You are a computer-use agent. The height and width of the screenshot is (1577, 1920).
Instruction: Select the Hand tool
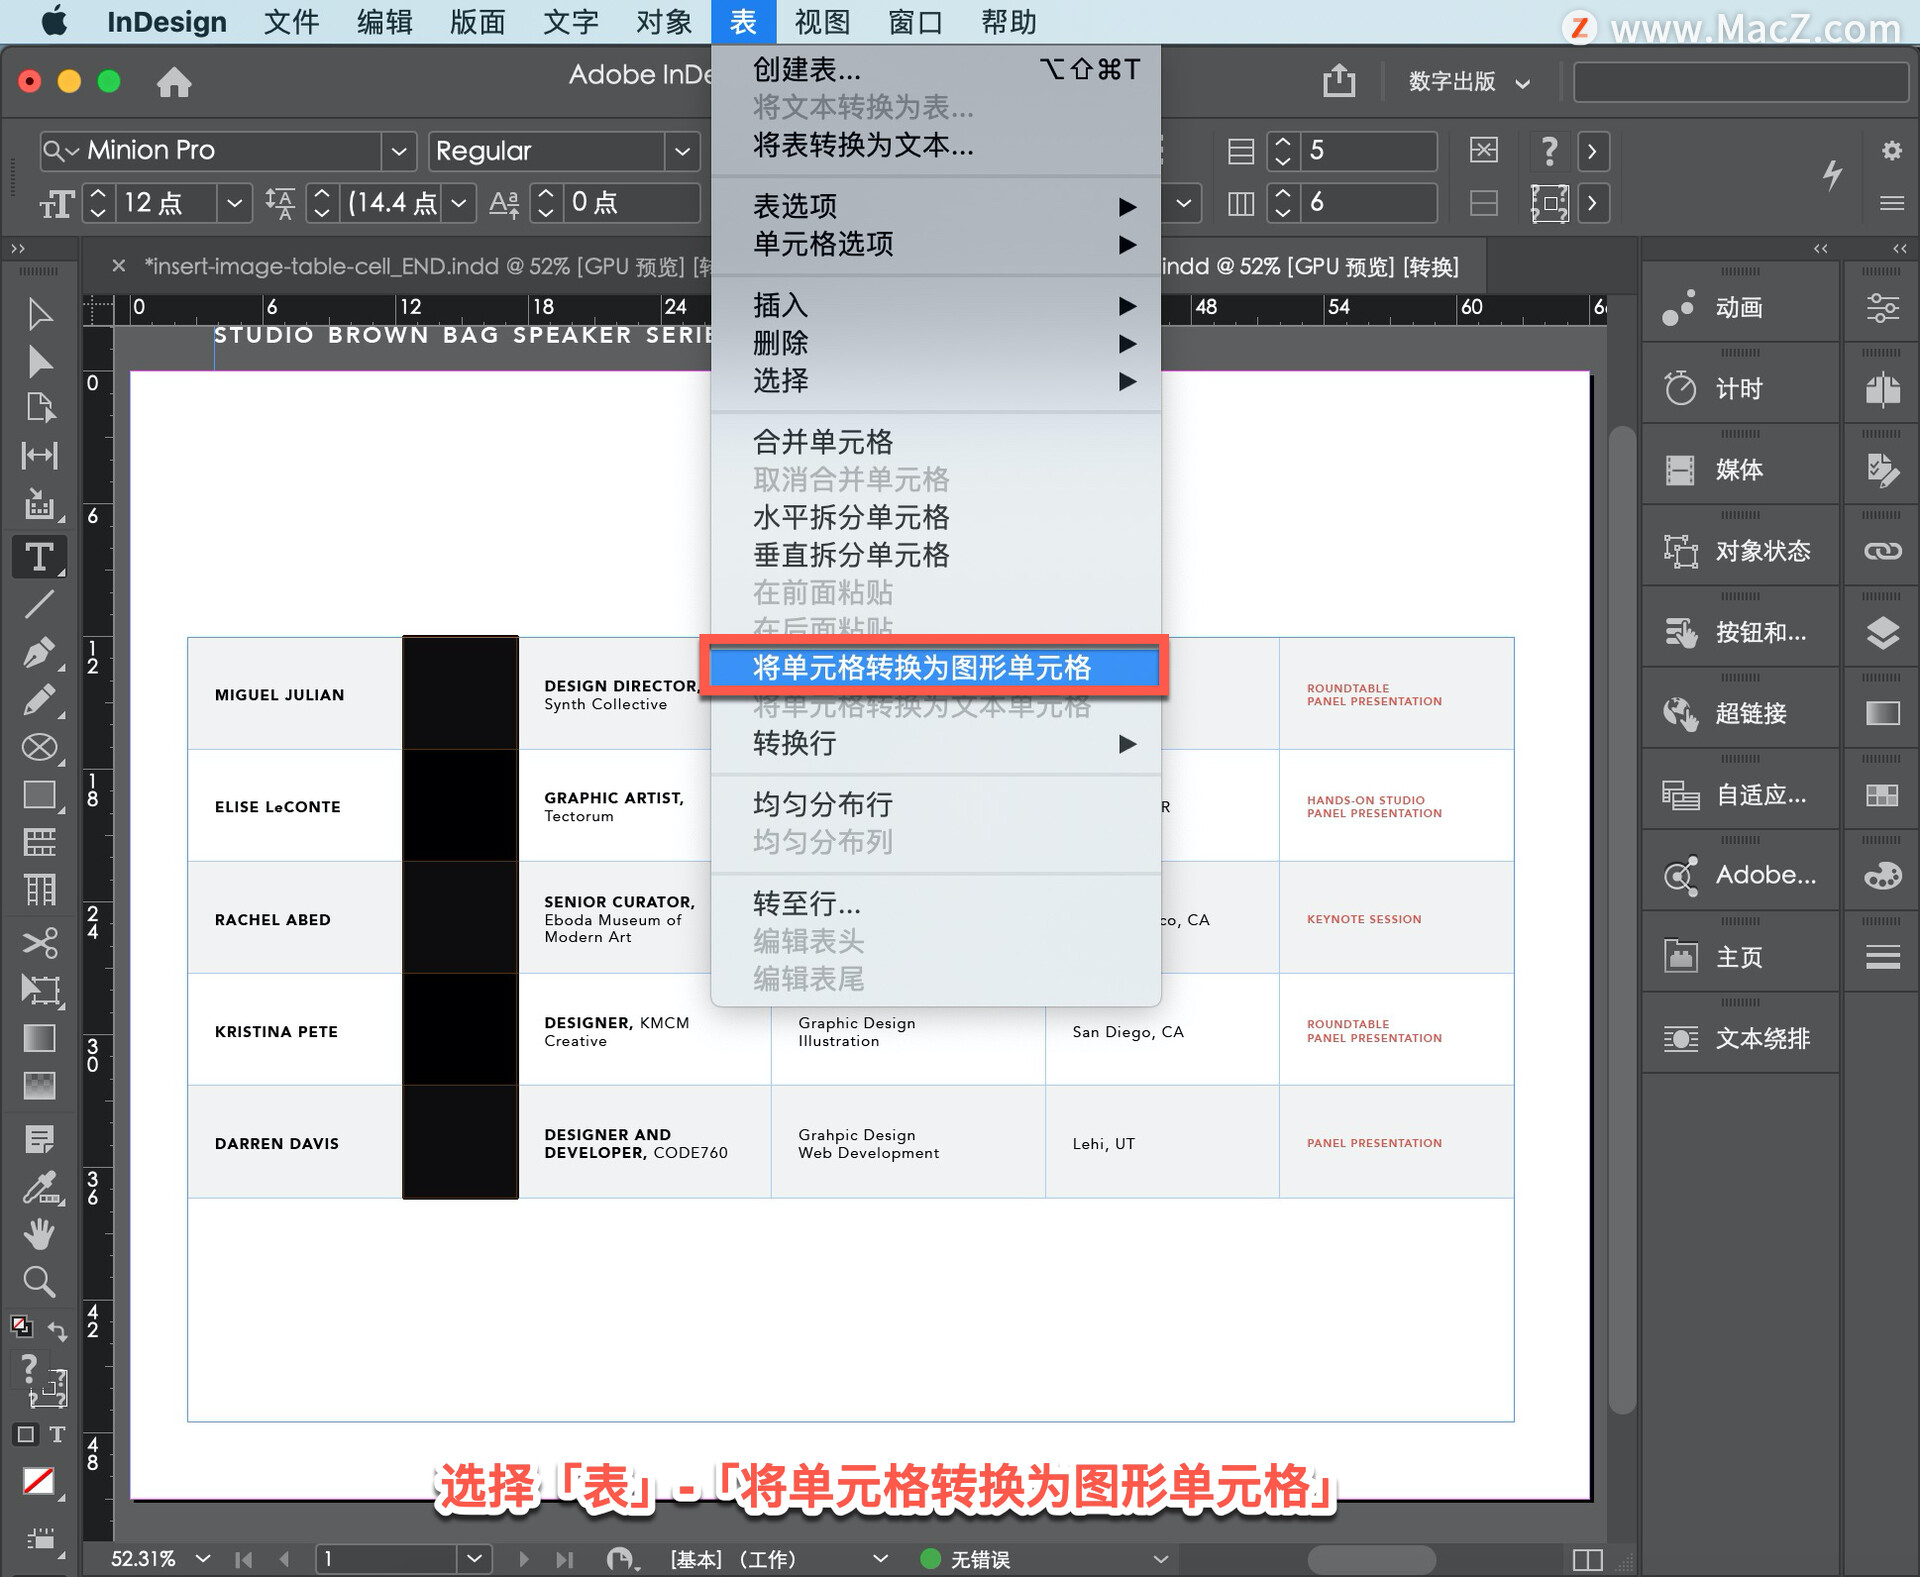coord(40,1233)
